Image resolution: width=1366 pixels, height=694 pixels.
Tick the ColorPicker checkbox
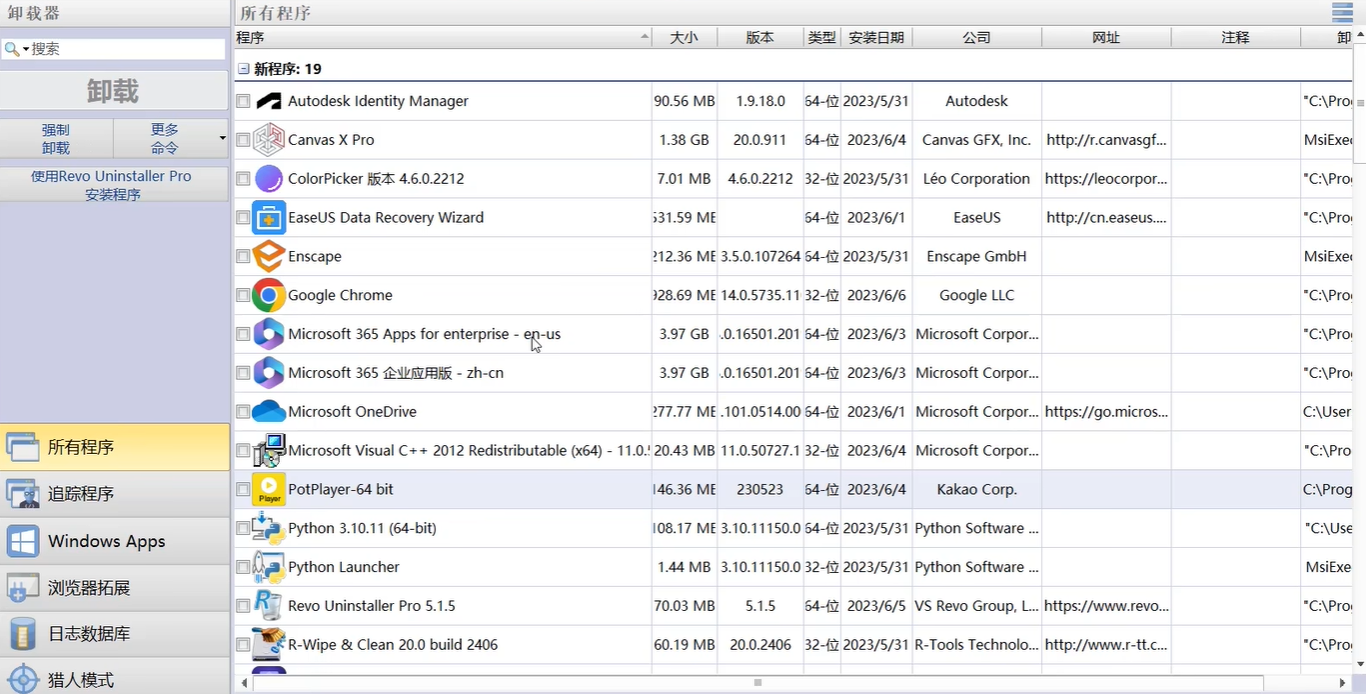pyautogui.click(x=243, y=179)
